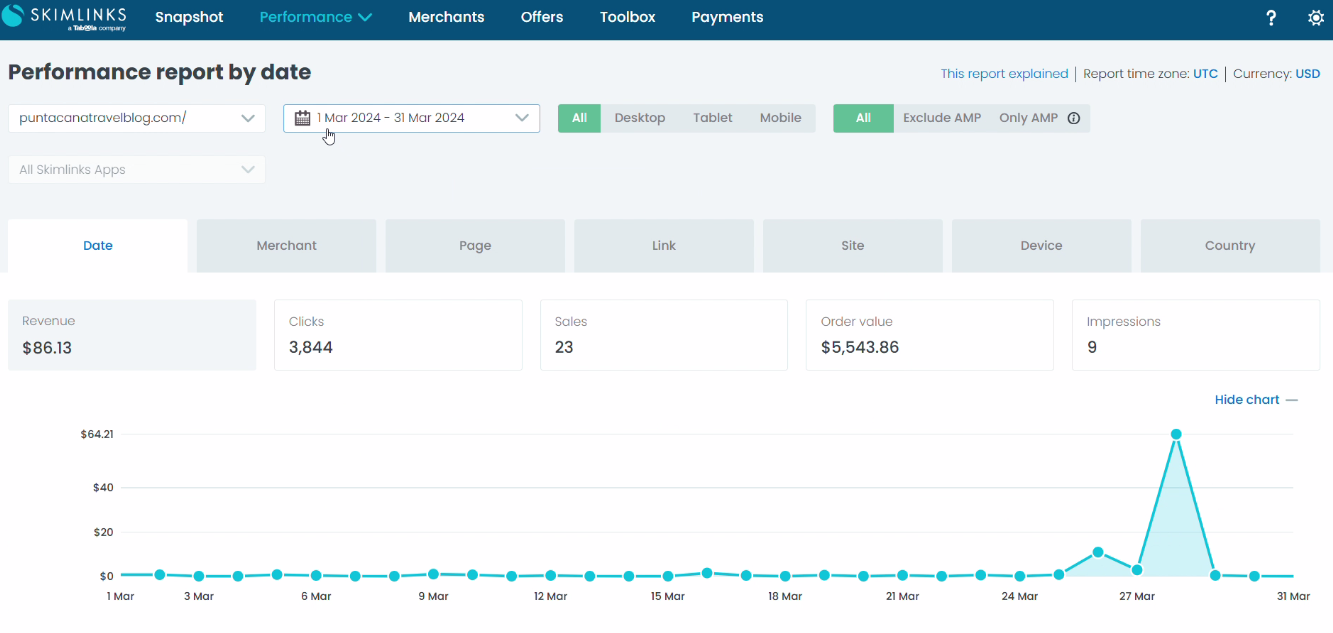Click the calendar icon in date picker

tap(303, 118)
